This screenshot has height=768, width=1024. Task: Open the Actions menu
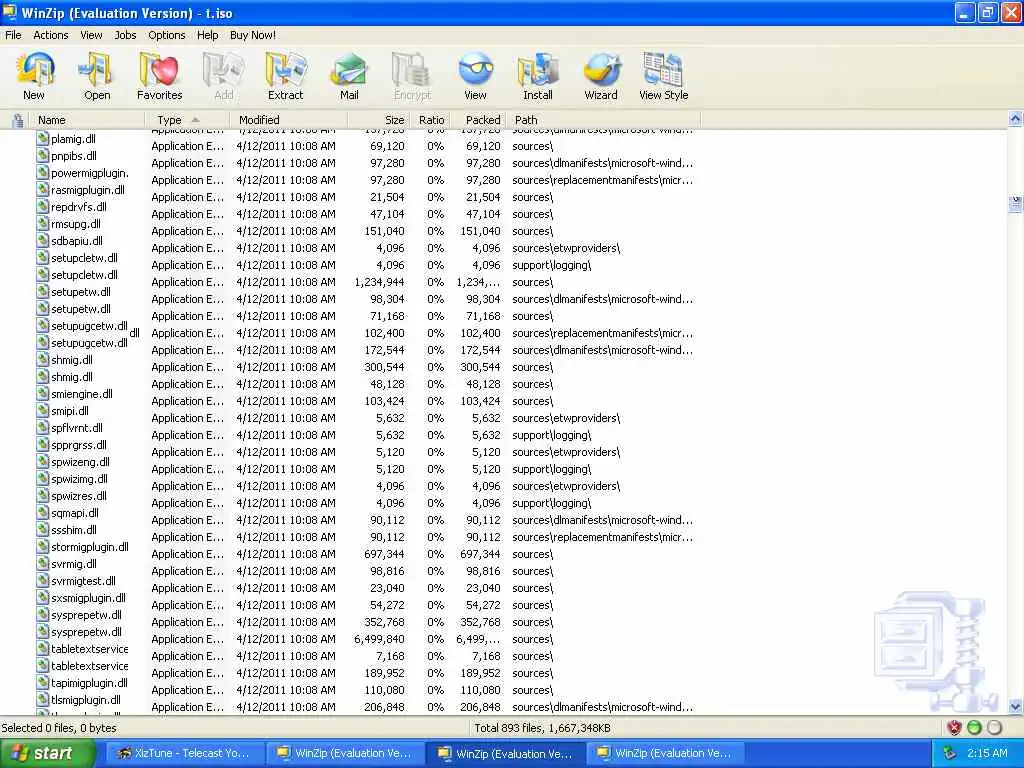(x=50, y=35)
